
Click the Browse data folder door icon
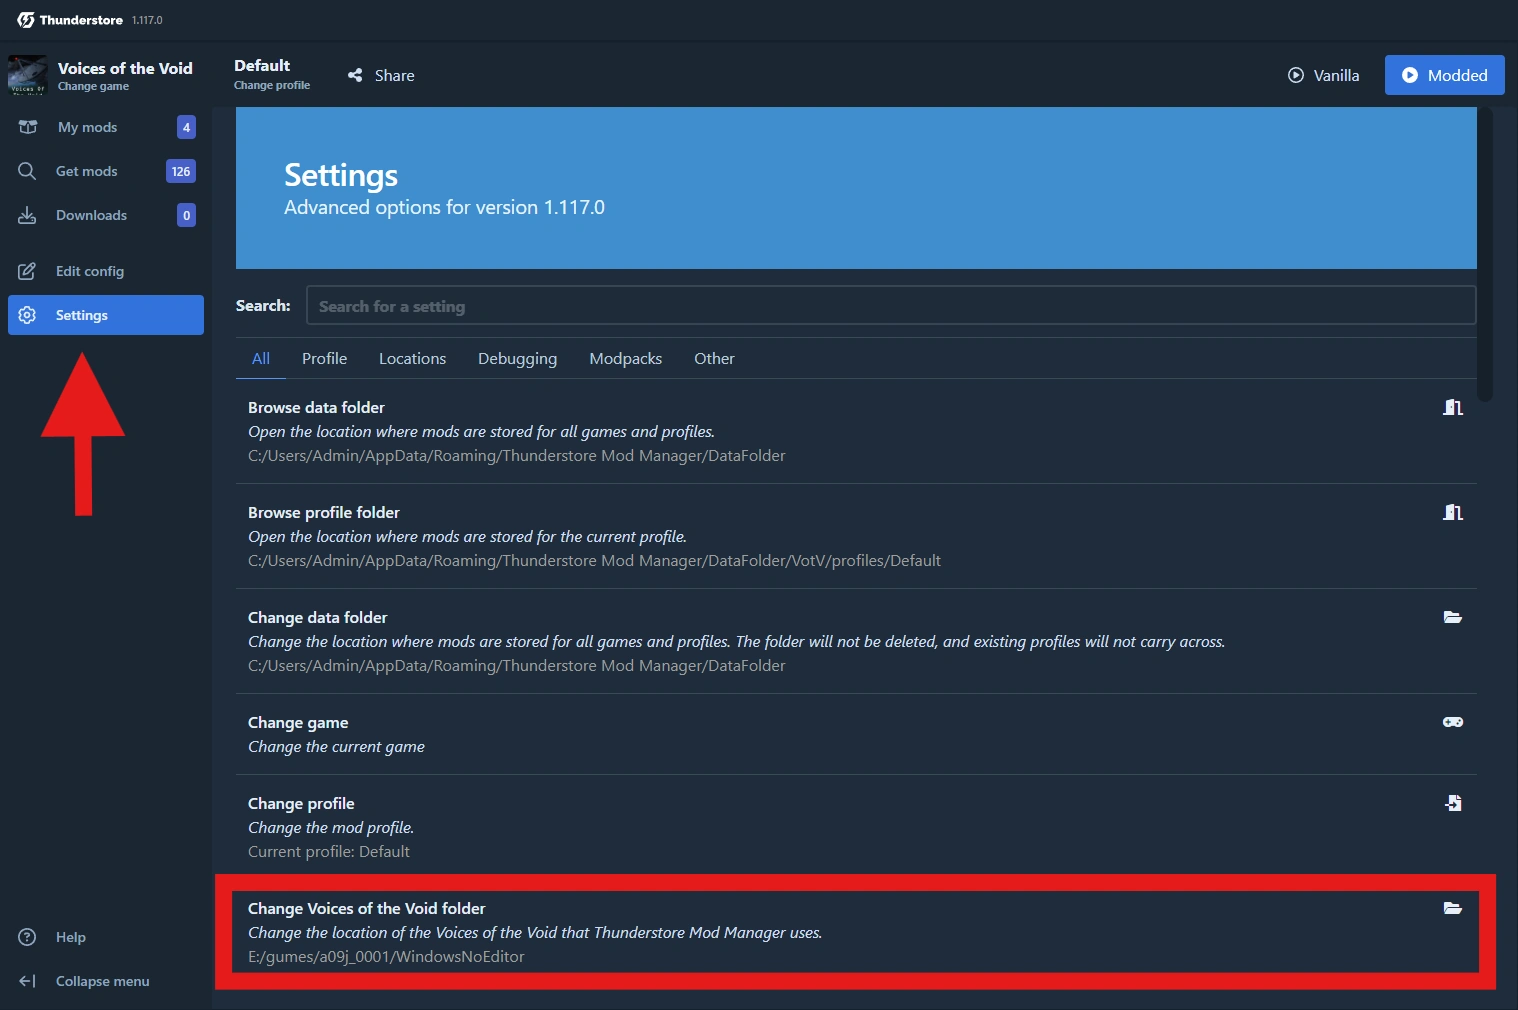point(1453,407)
